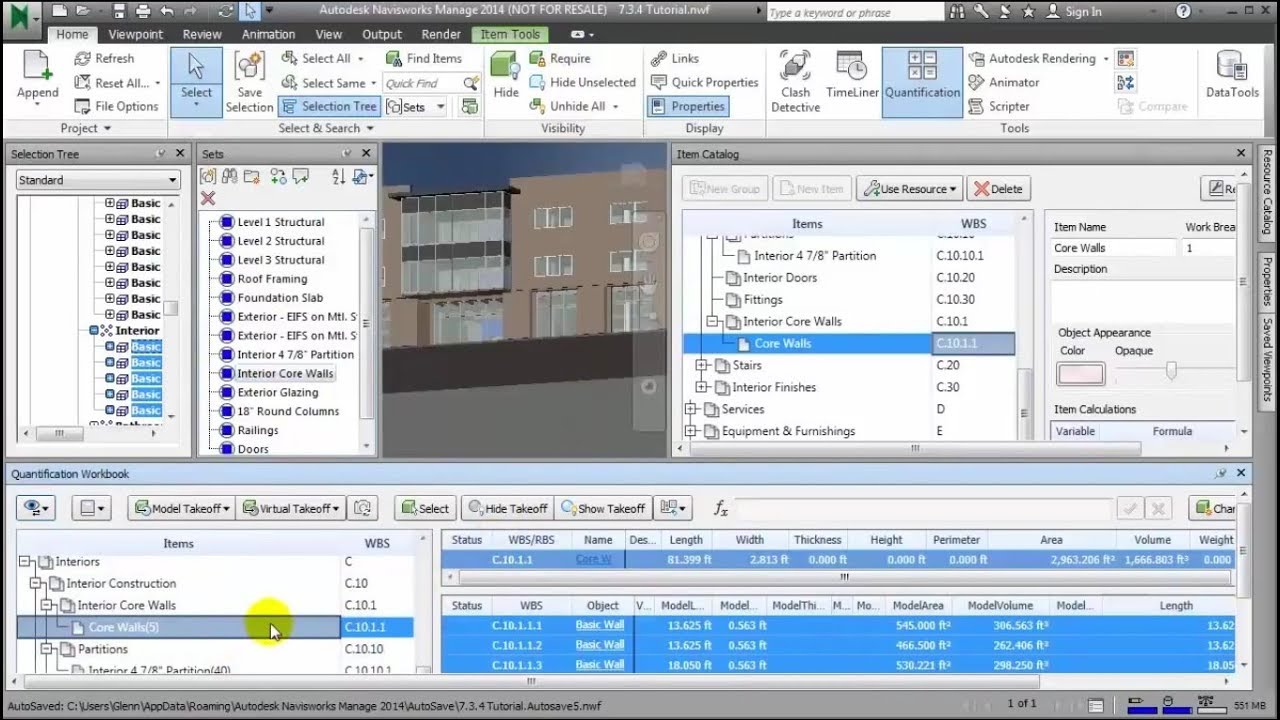The image size is (1280, 720).
Task: Click the Delete button in Item Catalog
Action: click(x=999, y=189)
